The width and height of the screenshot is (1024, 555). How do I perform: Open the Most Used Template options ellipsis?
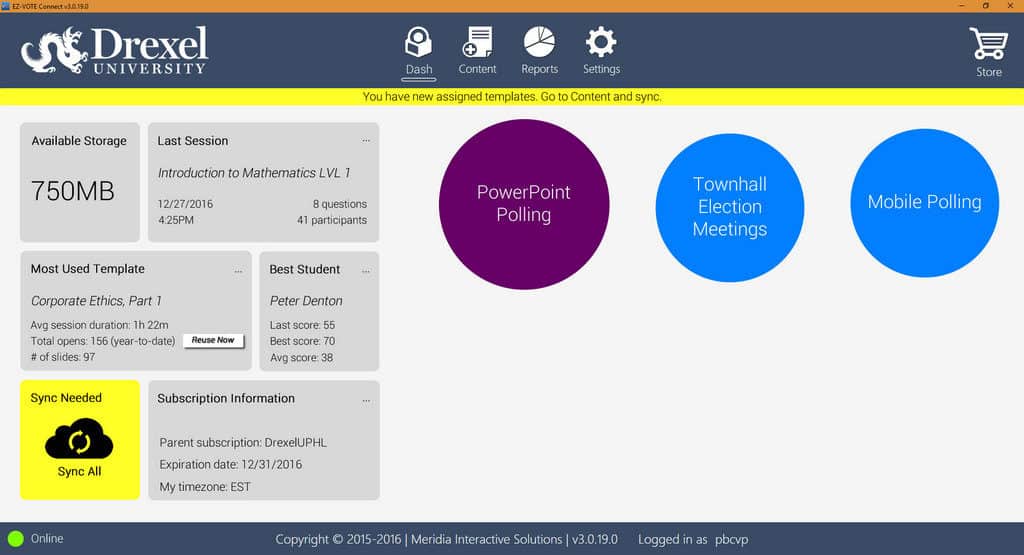(238, 271)
